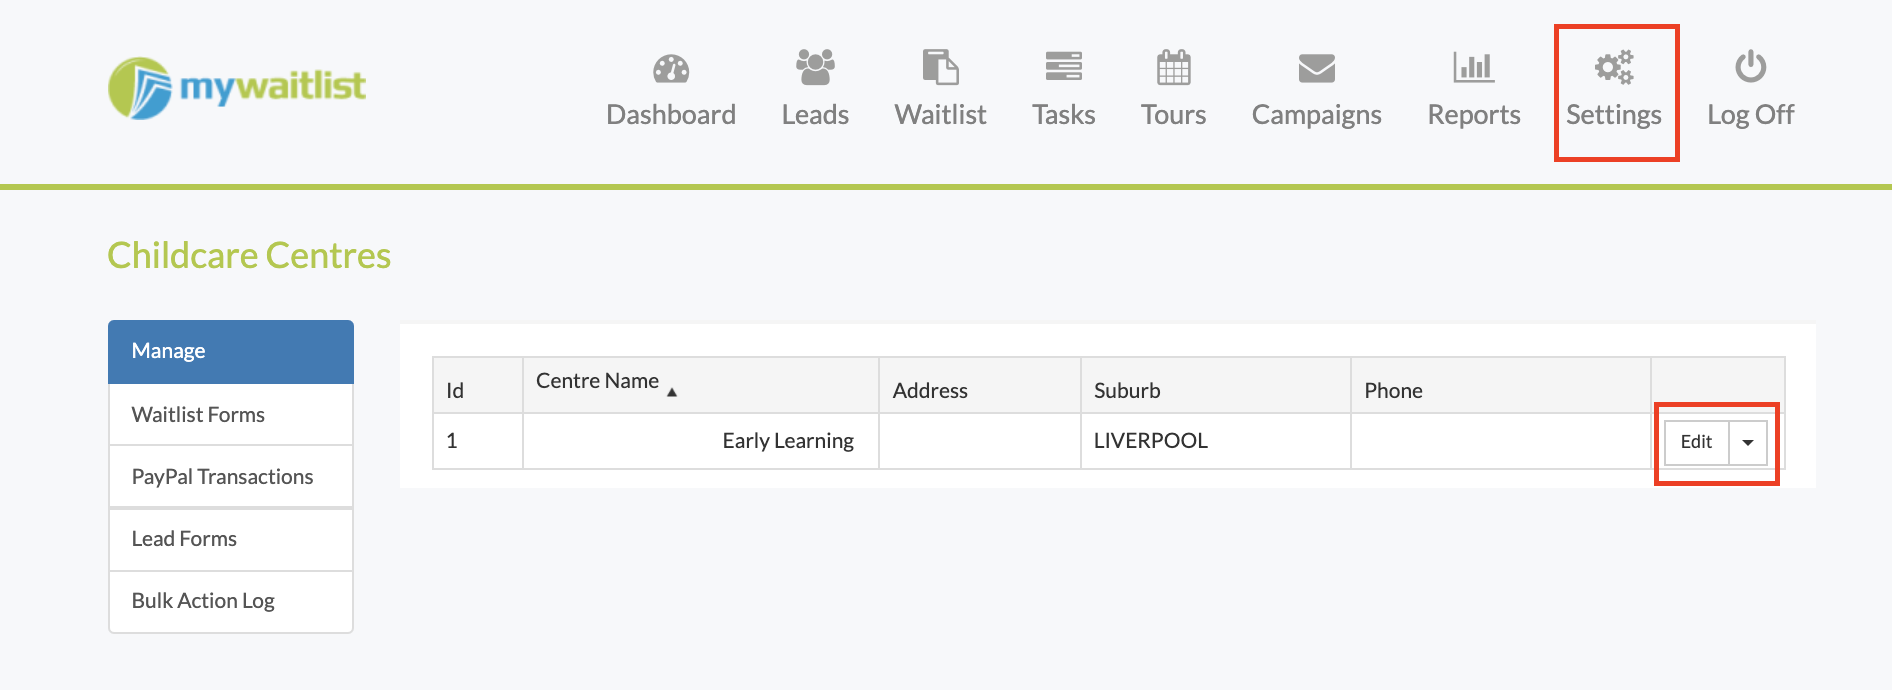Screen dimensions: 1892x690
Task: Open Lead Forms in sidebar
Action: pyautogui.click(x=231, y=538)
